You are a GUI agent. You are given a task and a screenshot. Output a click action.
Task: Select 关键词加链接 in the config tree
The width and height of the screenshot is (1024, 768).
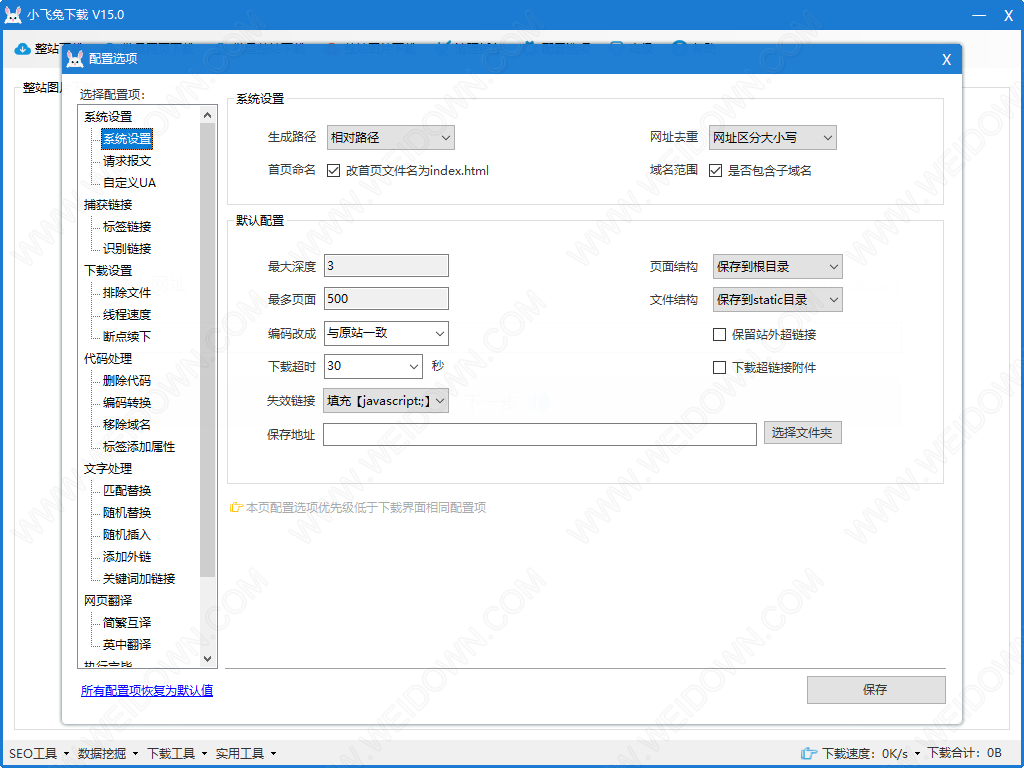click(139, 579)
